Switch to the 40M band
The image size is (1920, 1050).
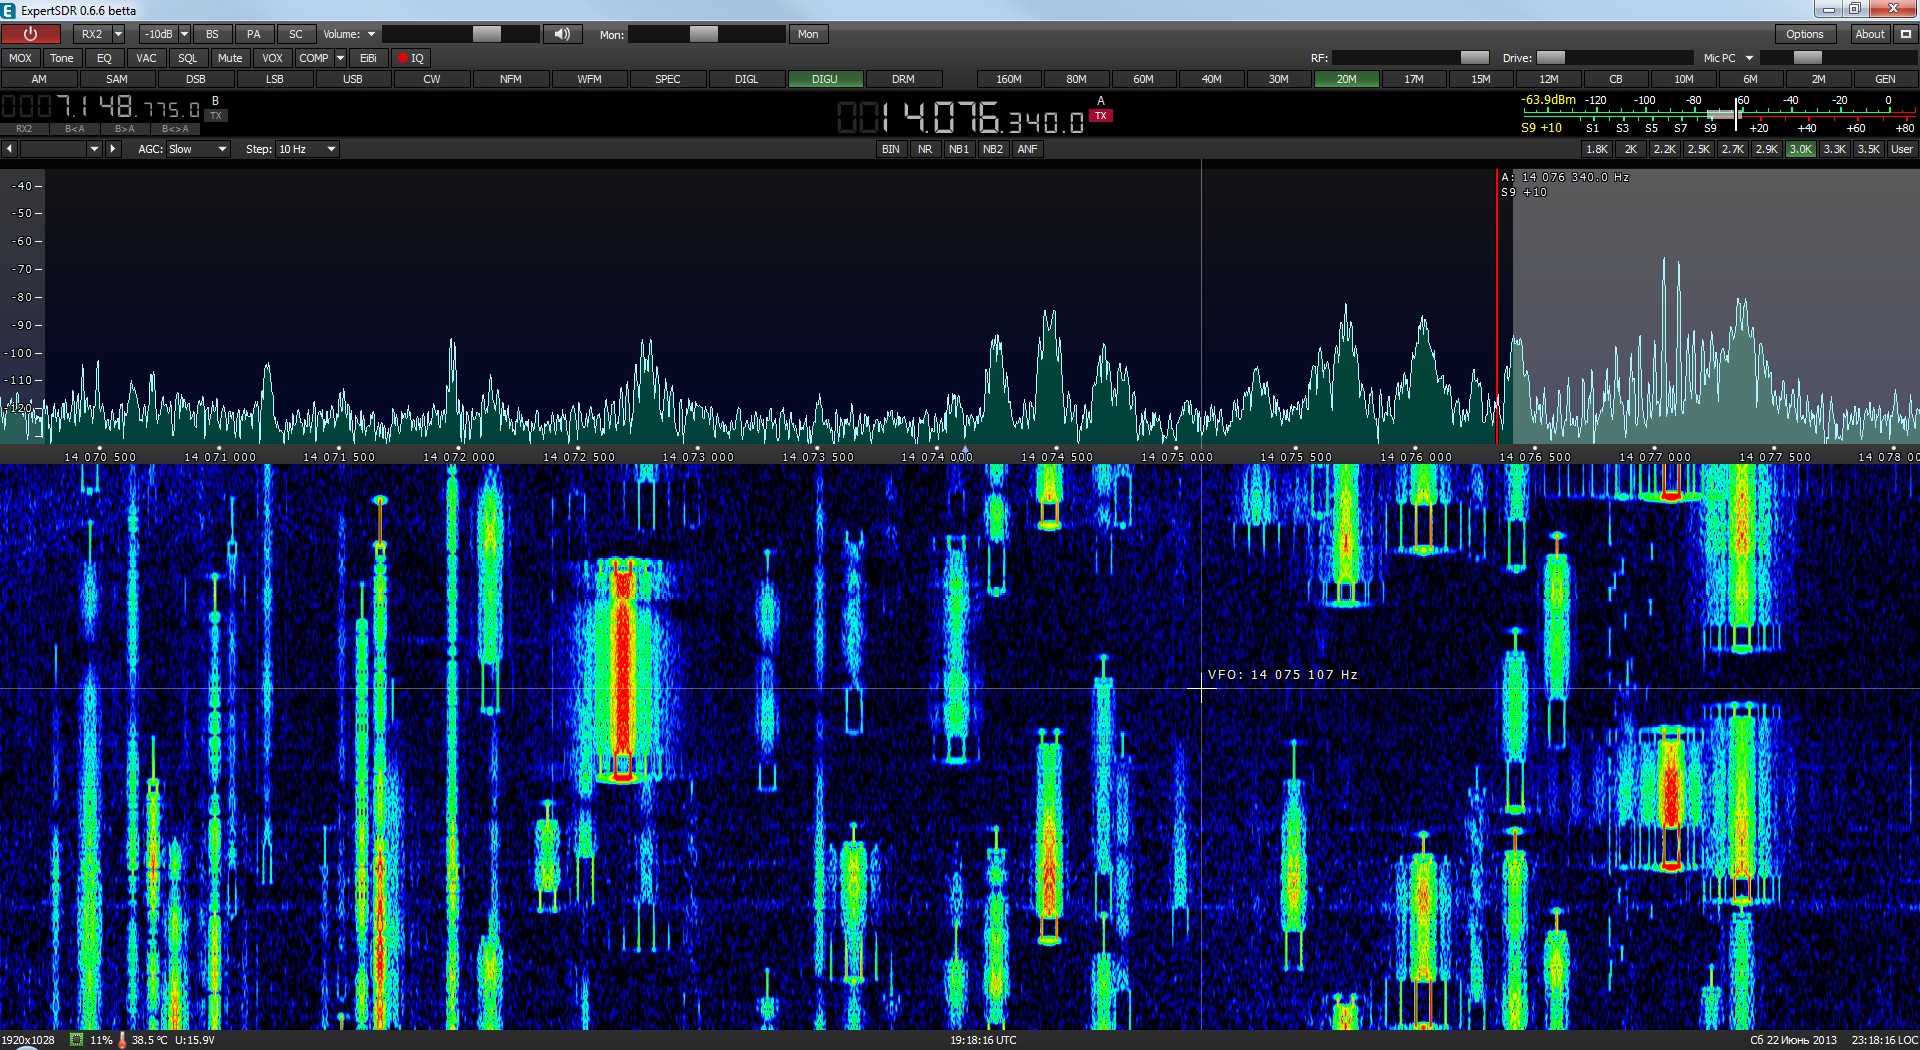[x=1211, y=79]
